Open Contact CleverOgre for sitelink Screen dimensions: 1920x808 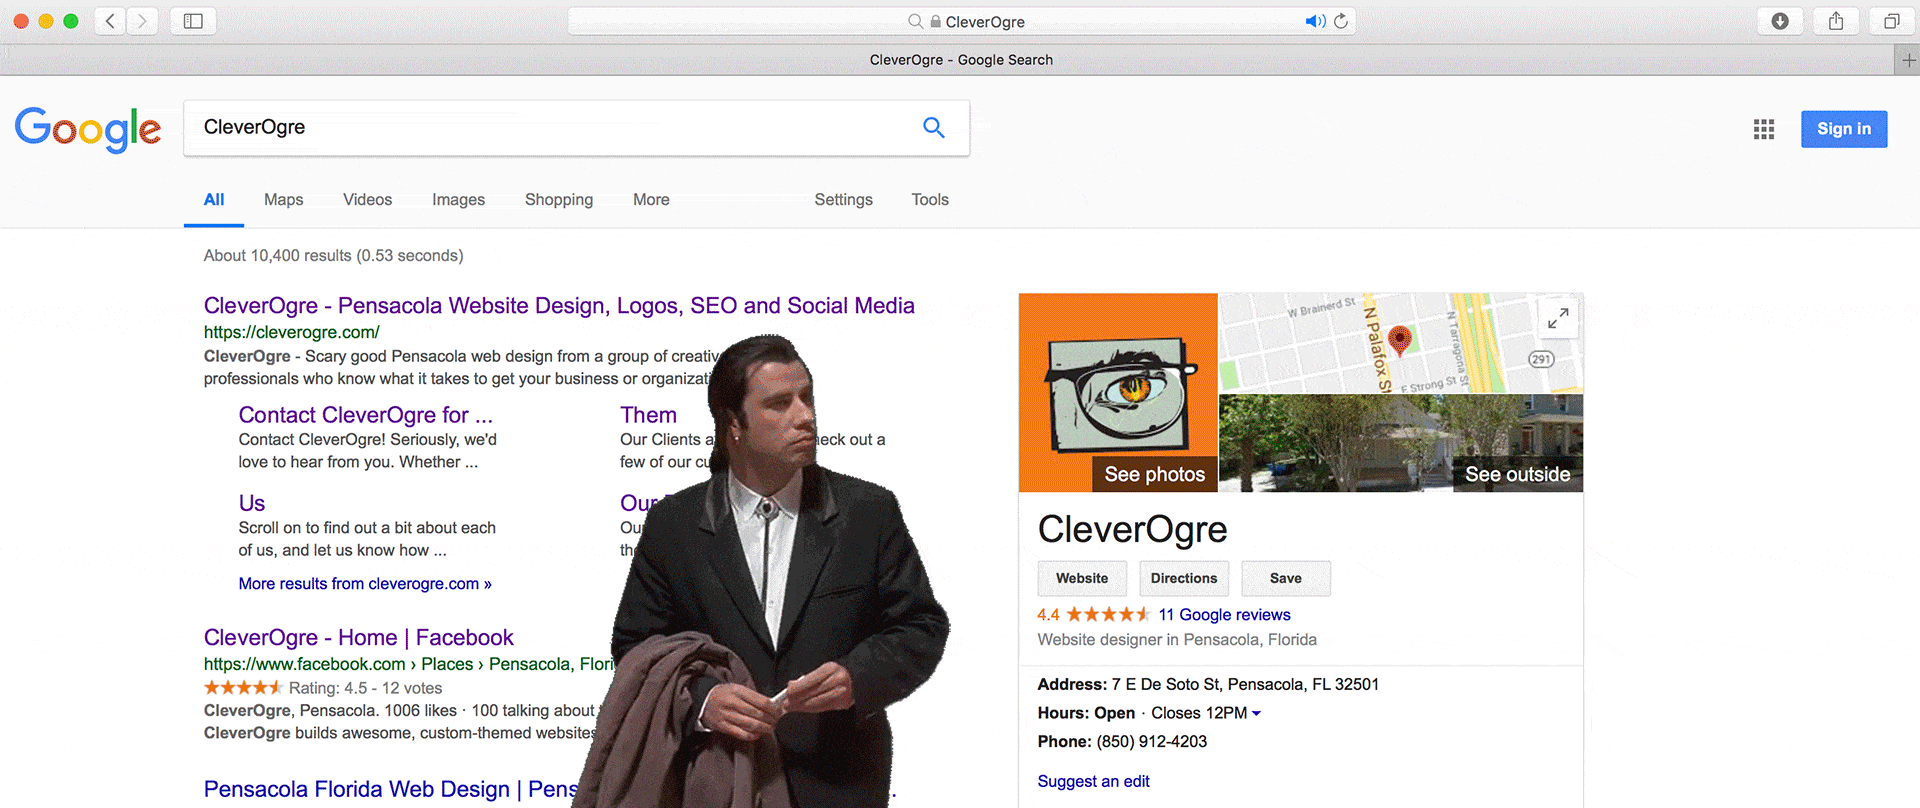tap(366, 415)
